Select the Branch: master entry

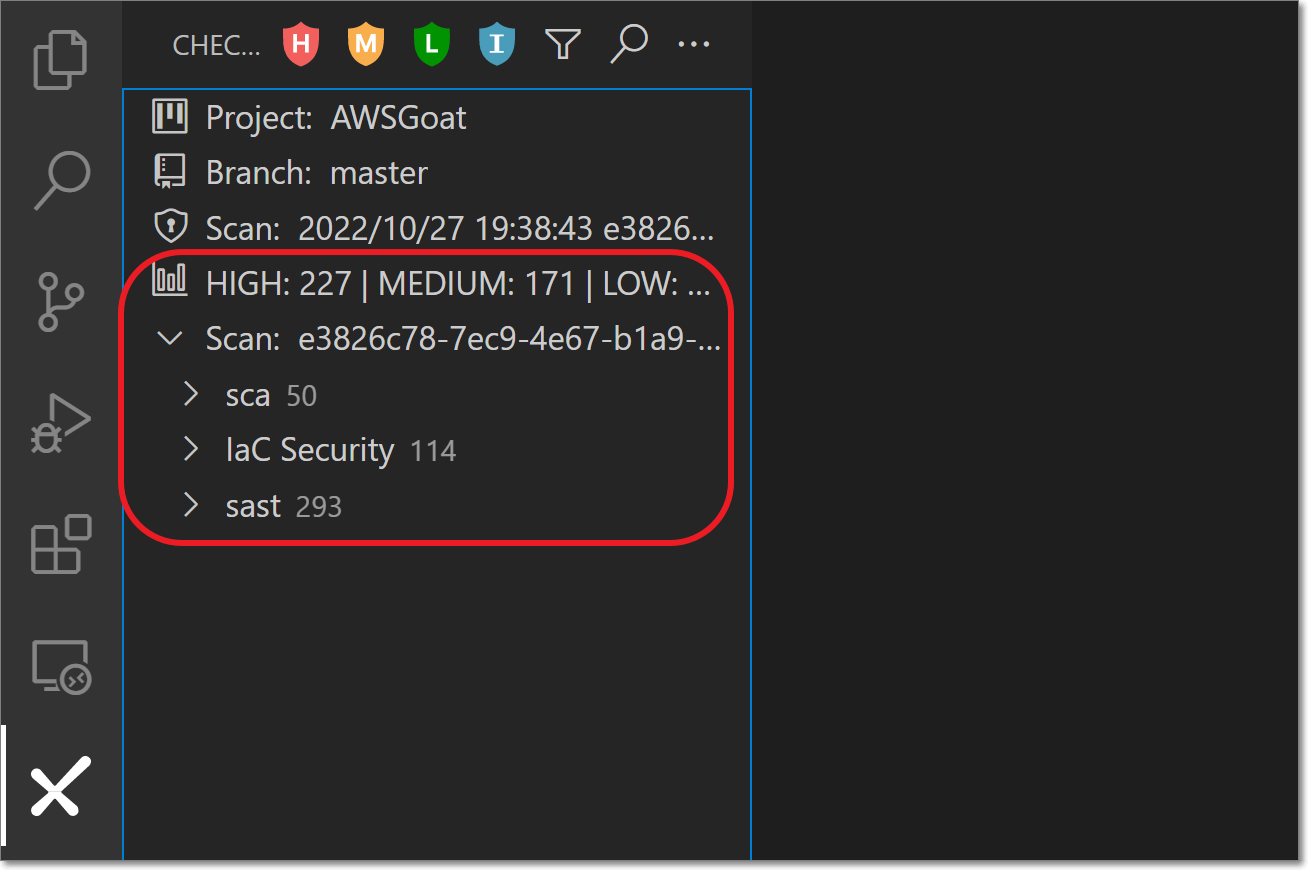[x=316, y=173]
